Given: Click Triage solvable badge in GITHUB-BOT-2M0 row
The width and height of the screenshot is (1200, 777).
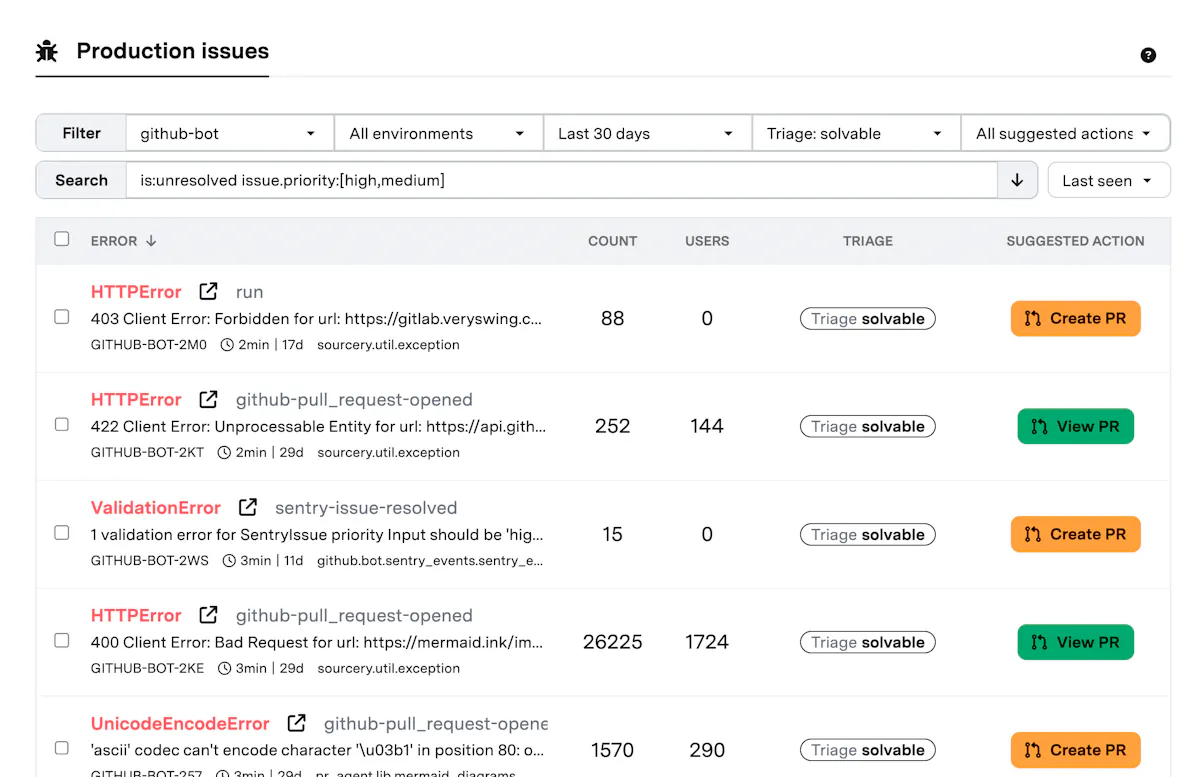Looking at the screenshot, I should coord(868,319).
